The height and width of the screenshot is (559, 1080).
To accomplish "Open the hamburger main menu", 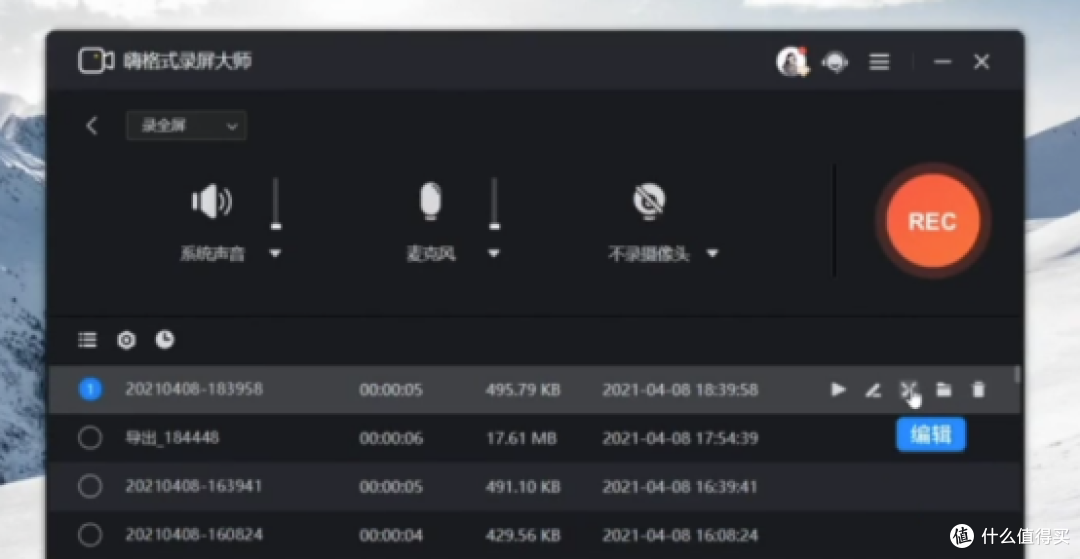I will tap(879, 62).
